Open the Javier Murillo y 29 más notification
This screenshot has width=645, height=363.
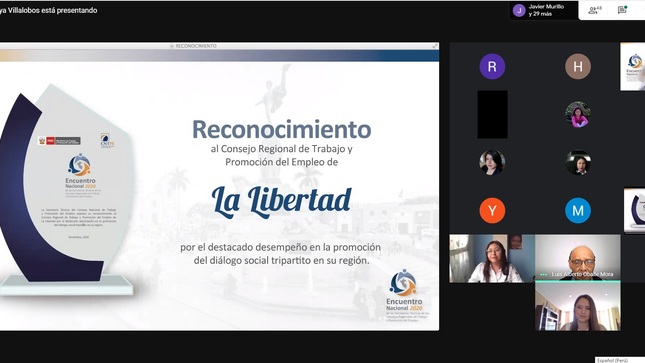point(544,10)
